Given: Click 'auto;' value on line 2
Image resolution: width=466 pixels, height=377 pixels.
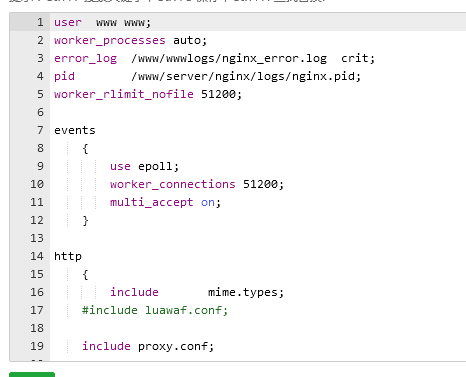Looking at the screenshot, I should pos(190,40).
